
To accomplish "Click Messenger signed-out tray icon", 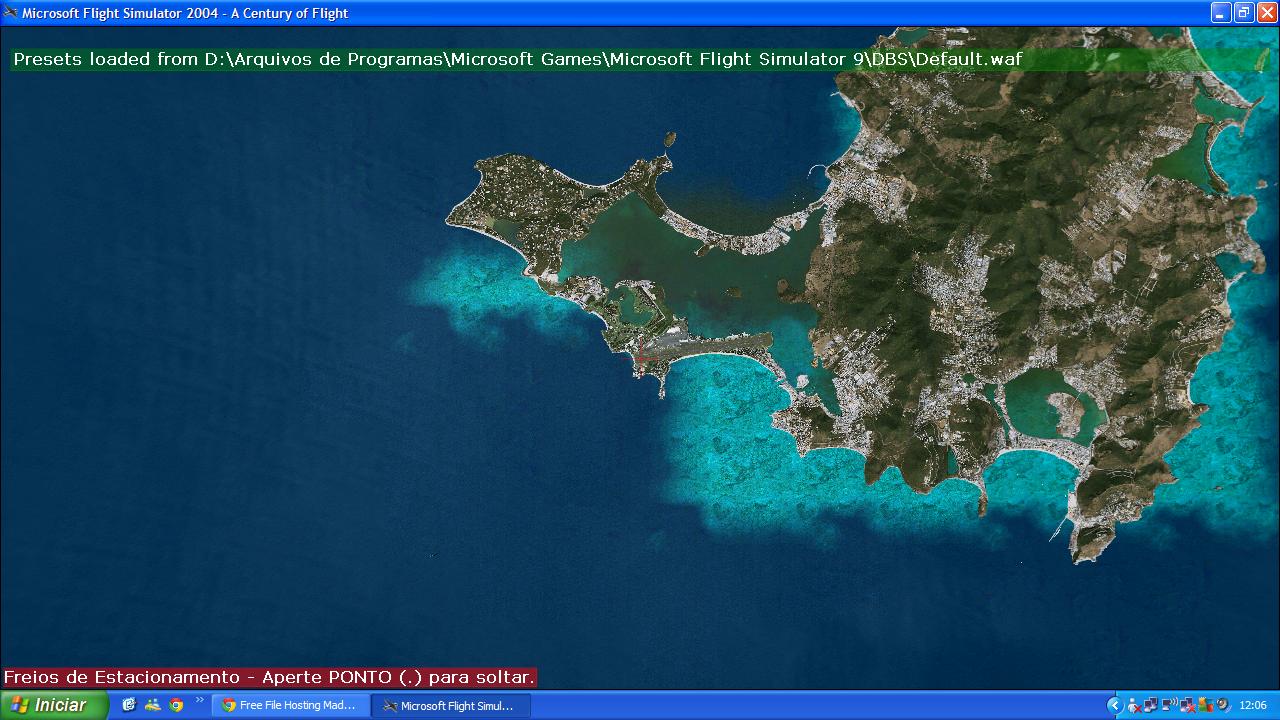I will pyautogui.click(x=1134, y=705).
